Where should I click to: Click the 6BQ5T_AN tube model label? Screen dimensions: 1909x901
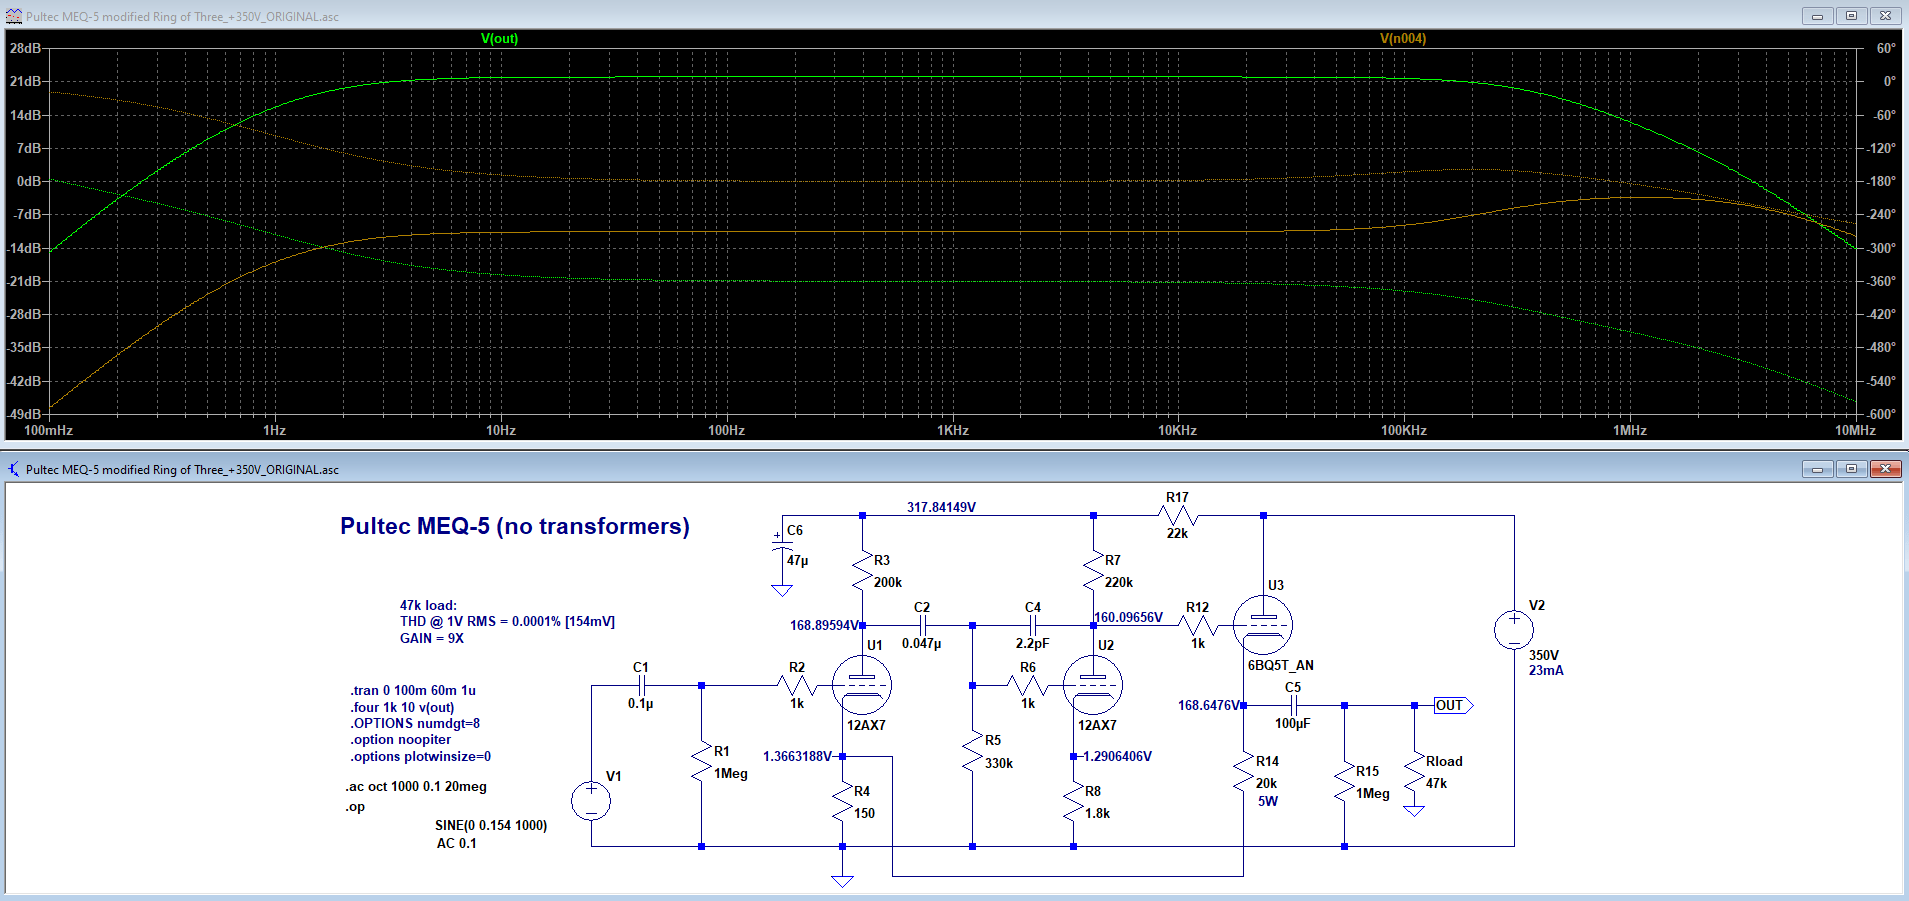coord(1281,665)
